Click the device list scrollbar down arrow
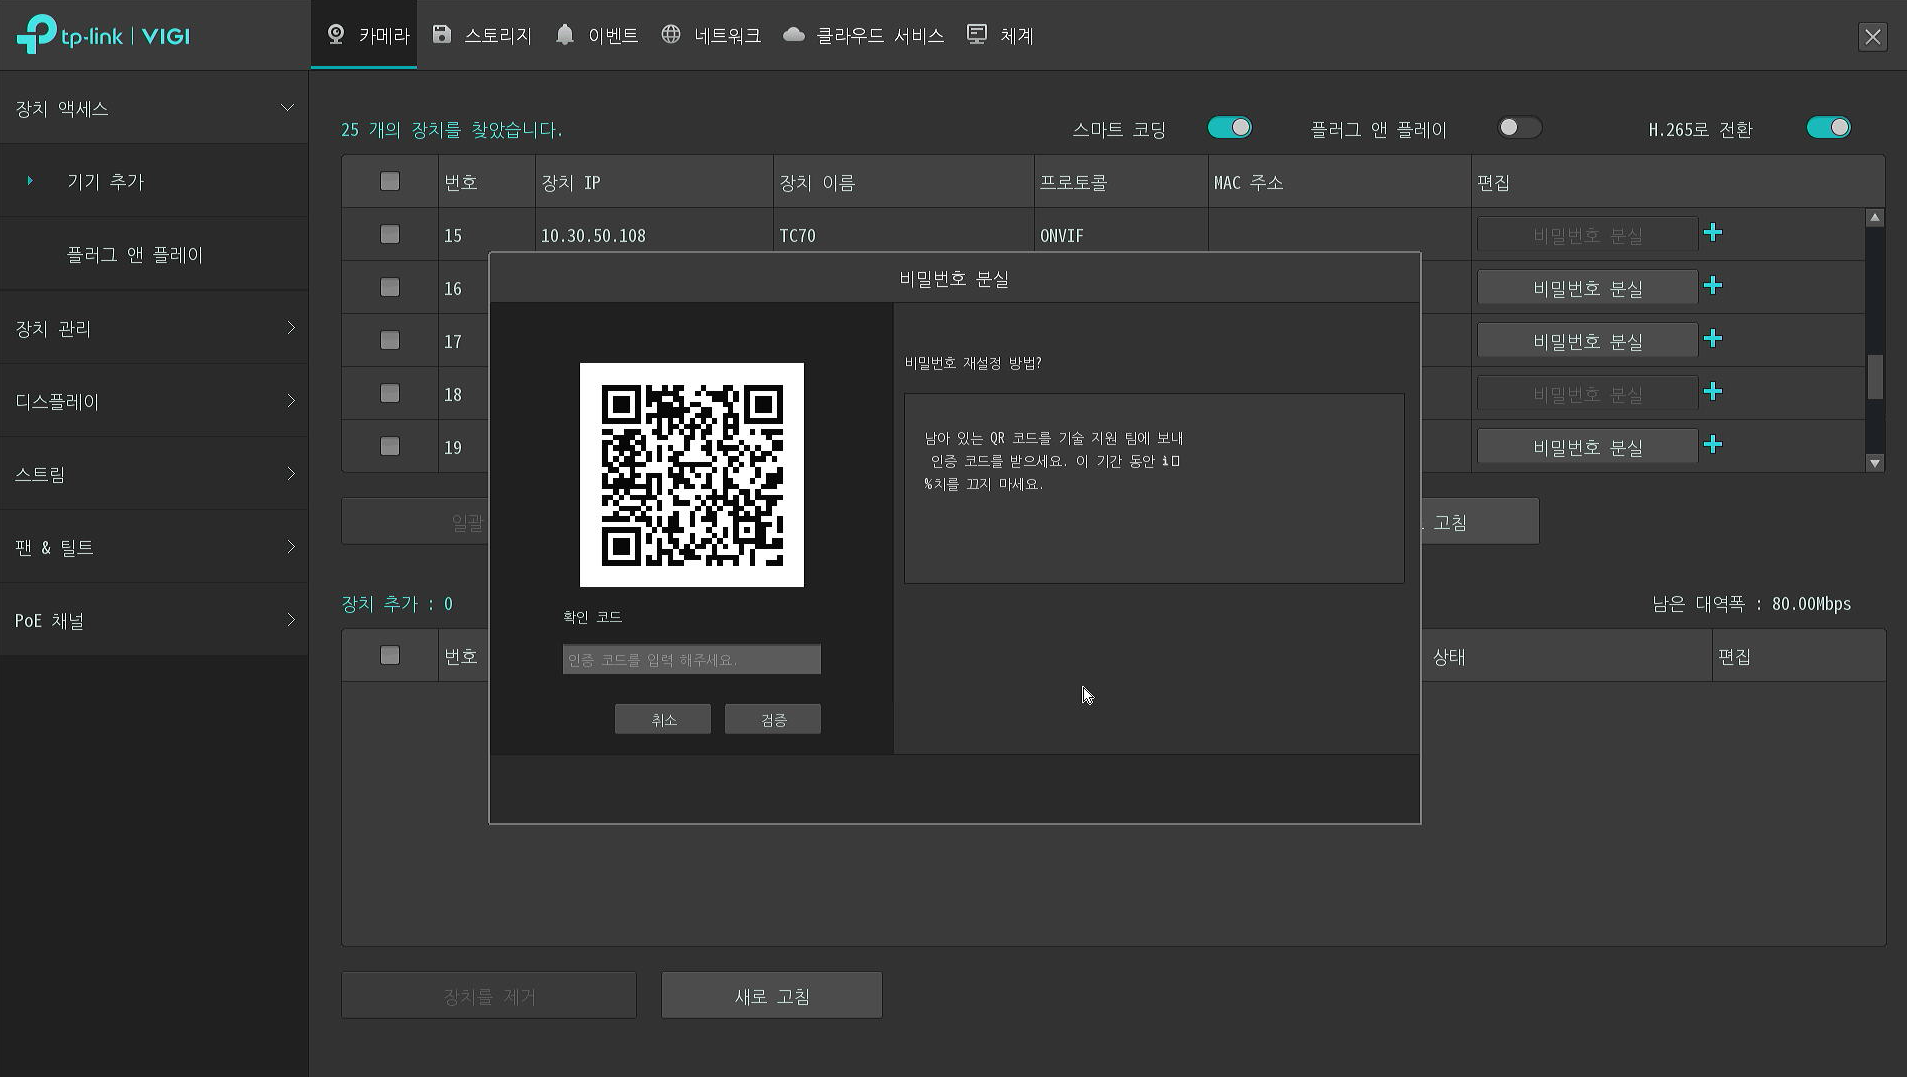The height and width of the screenshot is (1077, 1907). click(x=1875, y=463)
